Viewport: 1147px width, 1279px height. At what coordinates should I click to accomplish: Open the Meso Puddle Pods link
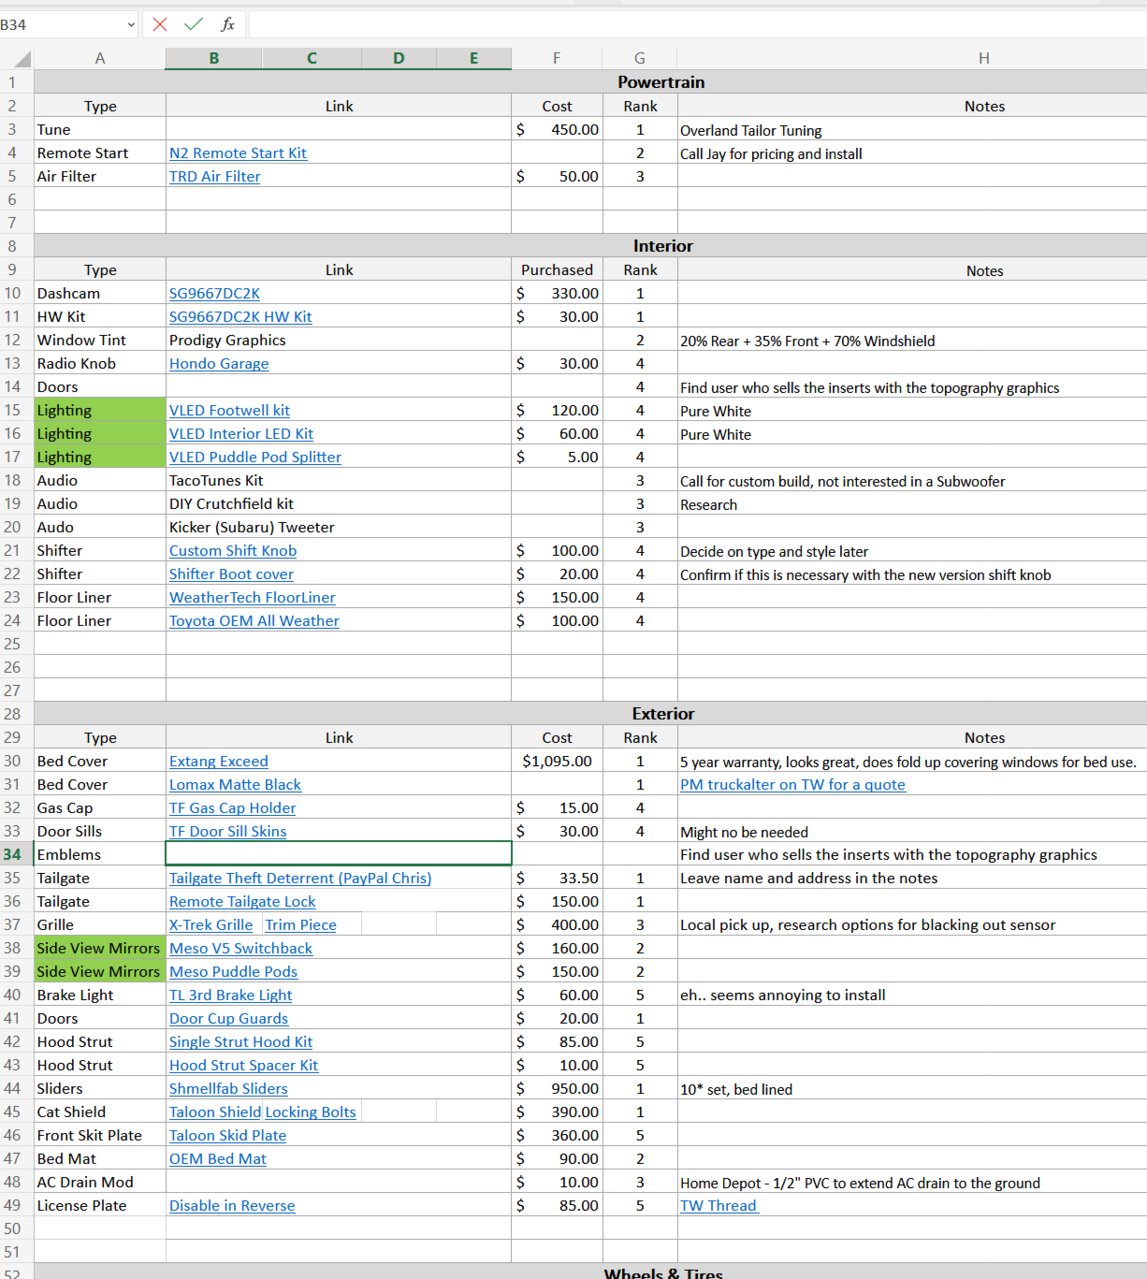pos(233,972)
